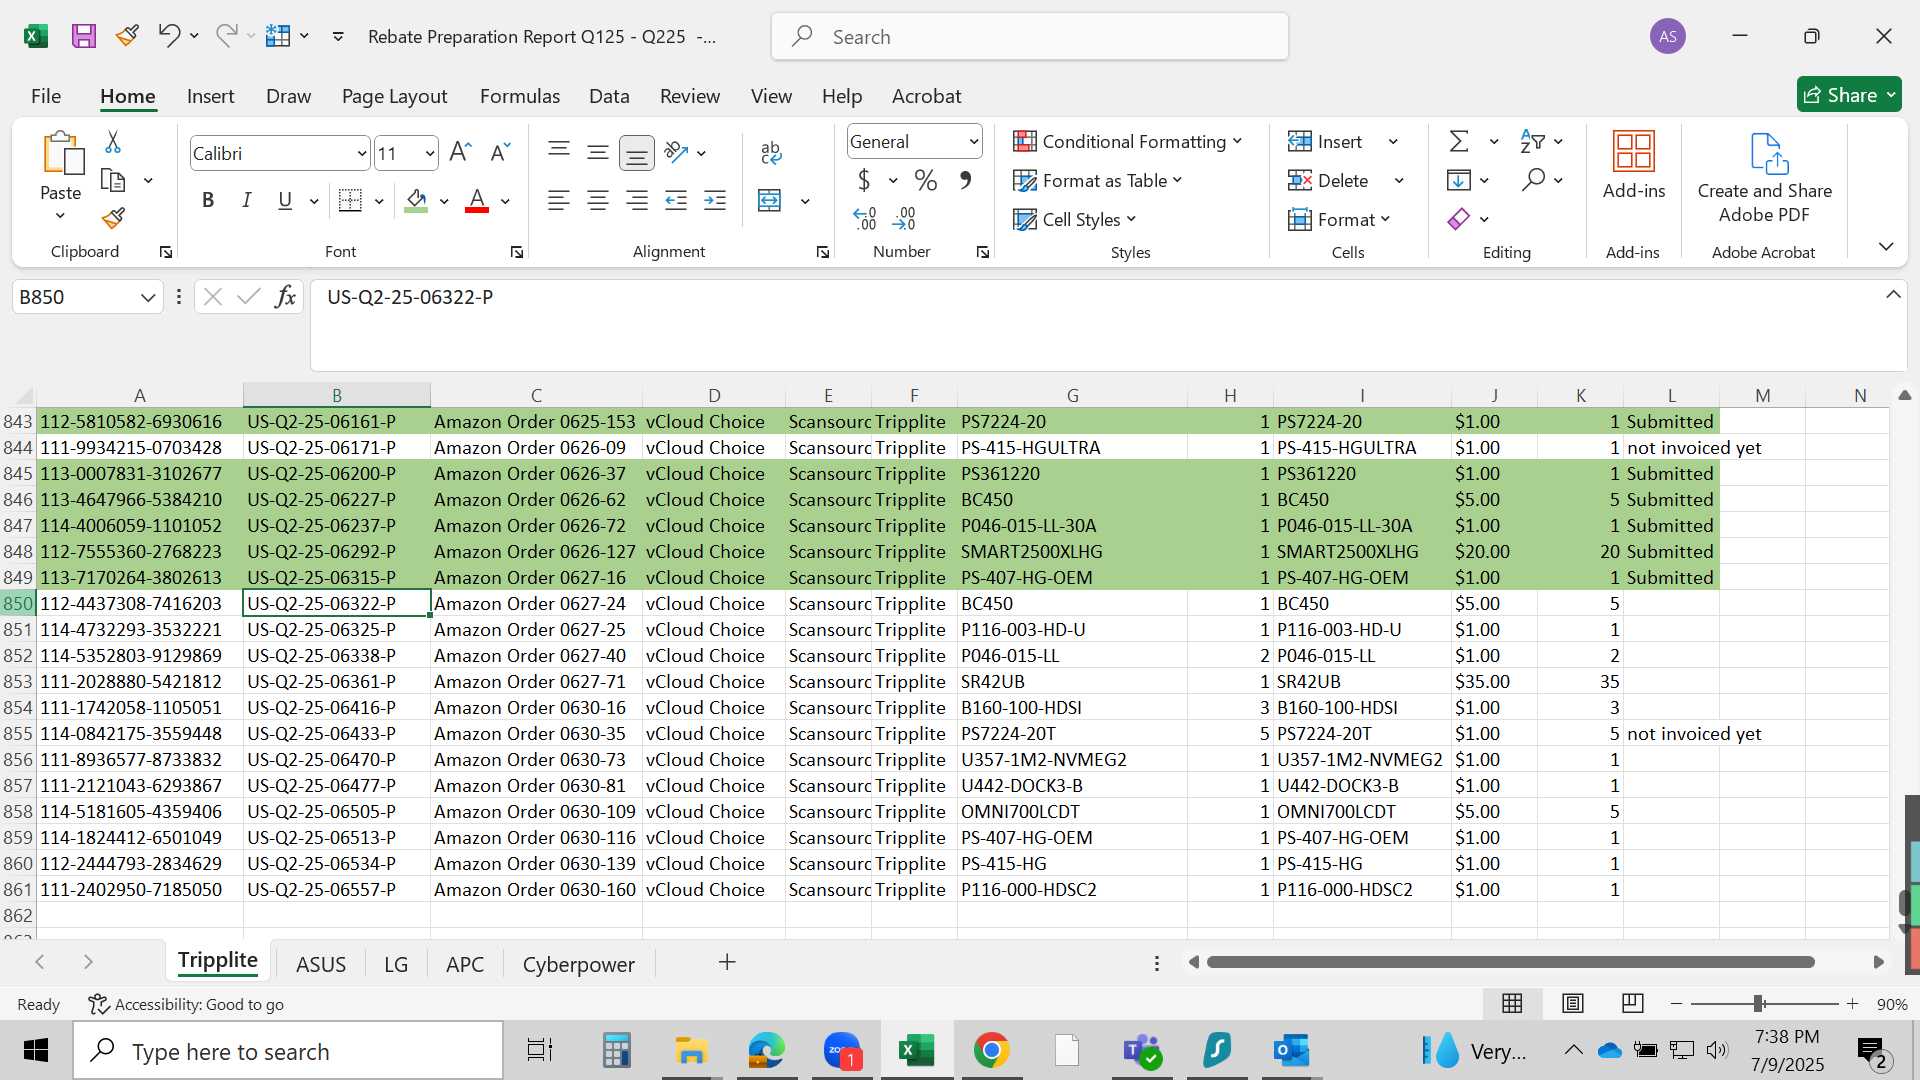Open the Cyberpower sheet tab

pyautogui.click(x=579, y=964)
